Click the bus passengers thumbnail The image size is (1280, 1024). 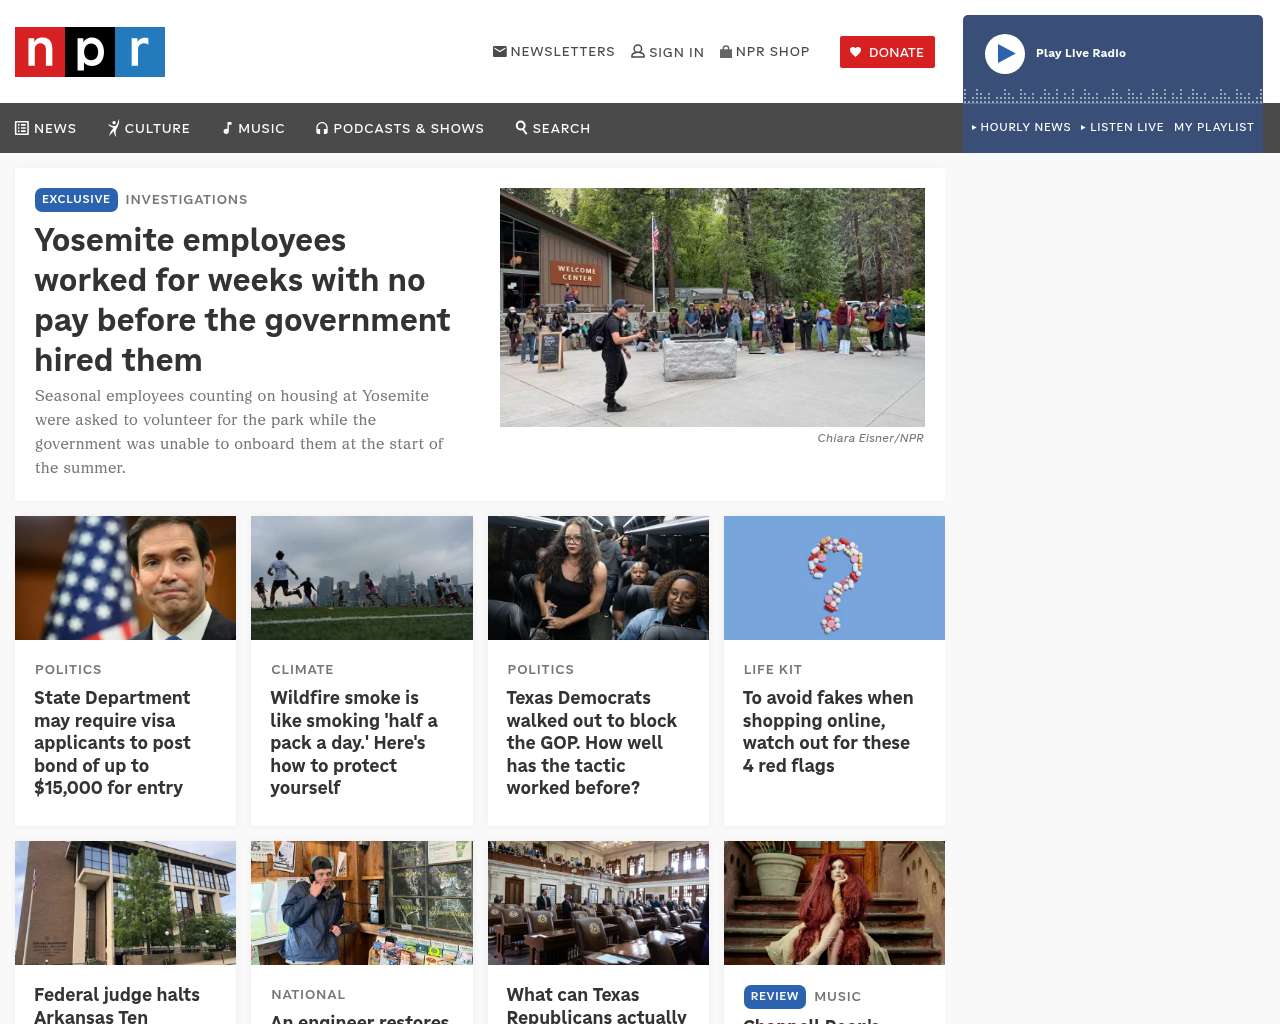598,578
